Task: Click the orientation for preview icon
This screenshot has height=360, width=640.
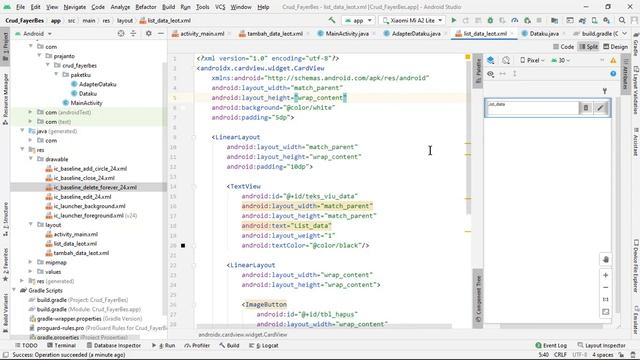Action: point(506,60)
